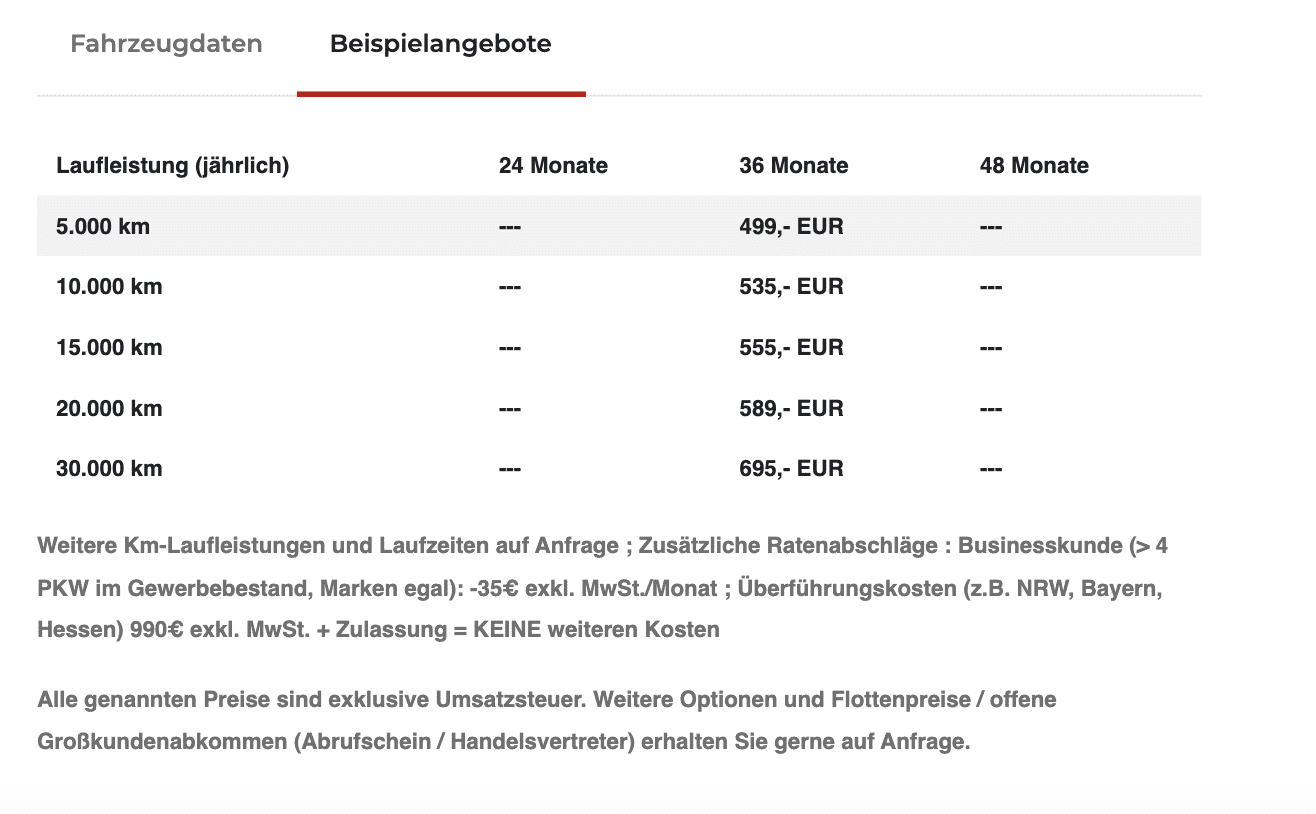The image size is (1316, 814).
Task: Click the Laufleistung (jährlich) column header
Action: 173,166
